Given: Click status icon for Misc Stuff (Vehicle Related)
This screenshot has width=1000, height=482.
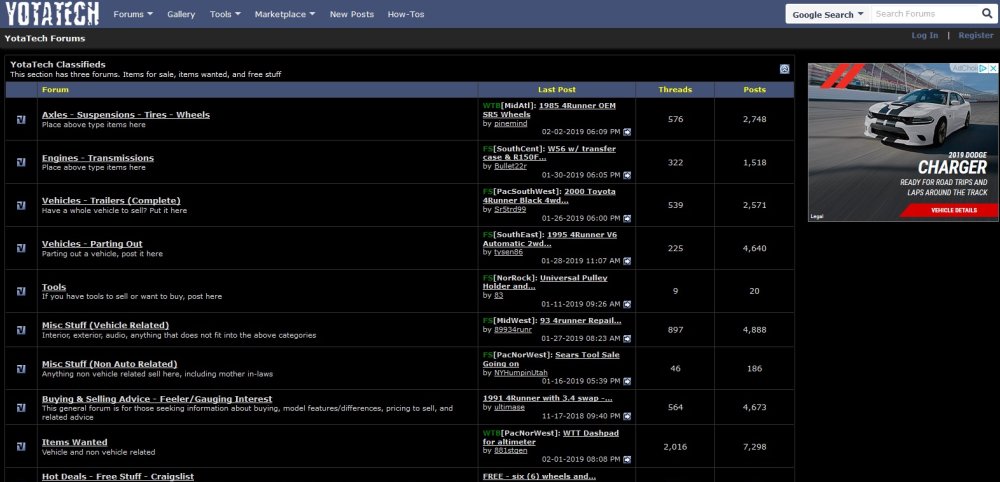Looking at the screenshot, I should click(21, 330).
